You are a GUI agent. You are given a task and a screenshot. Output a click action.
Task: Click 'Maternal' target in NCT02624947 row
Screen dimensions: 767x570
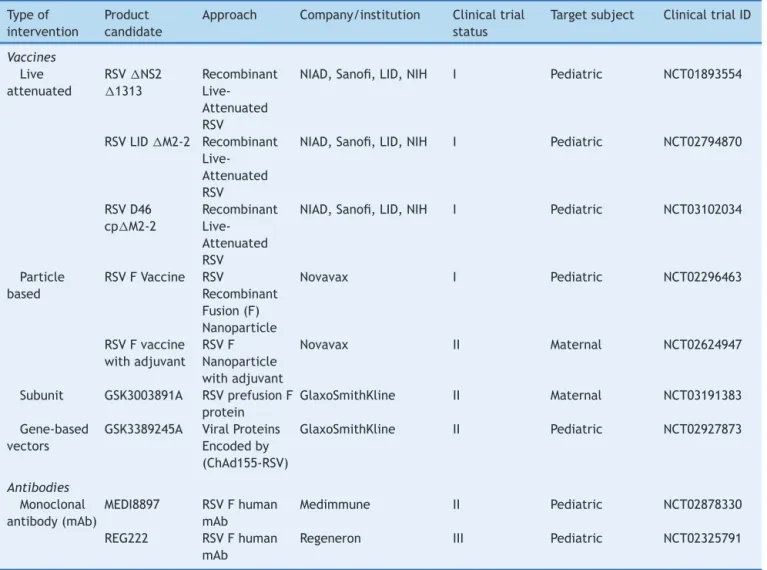[576, 344]
